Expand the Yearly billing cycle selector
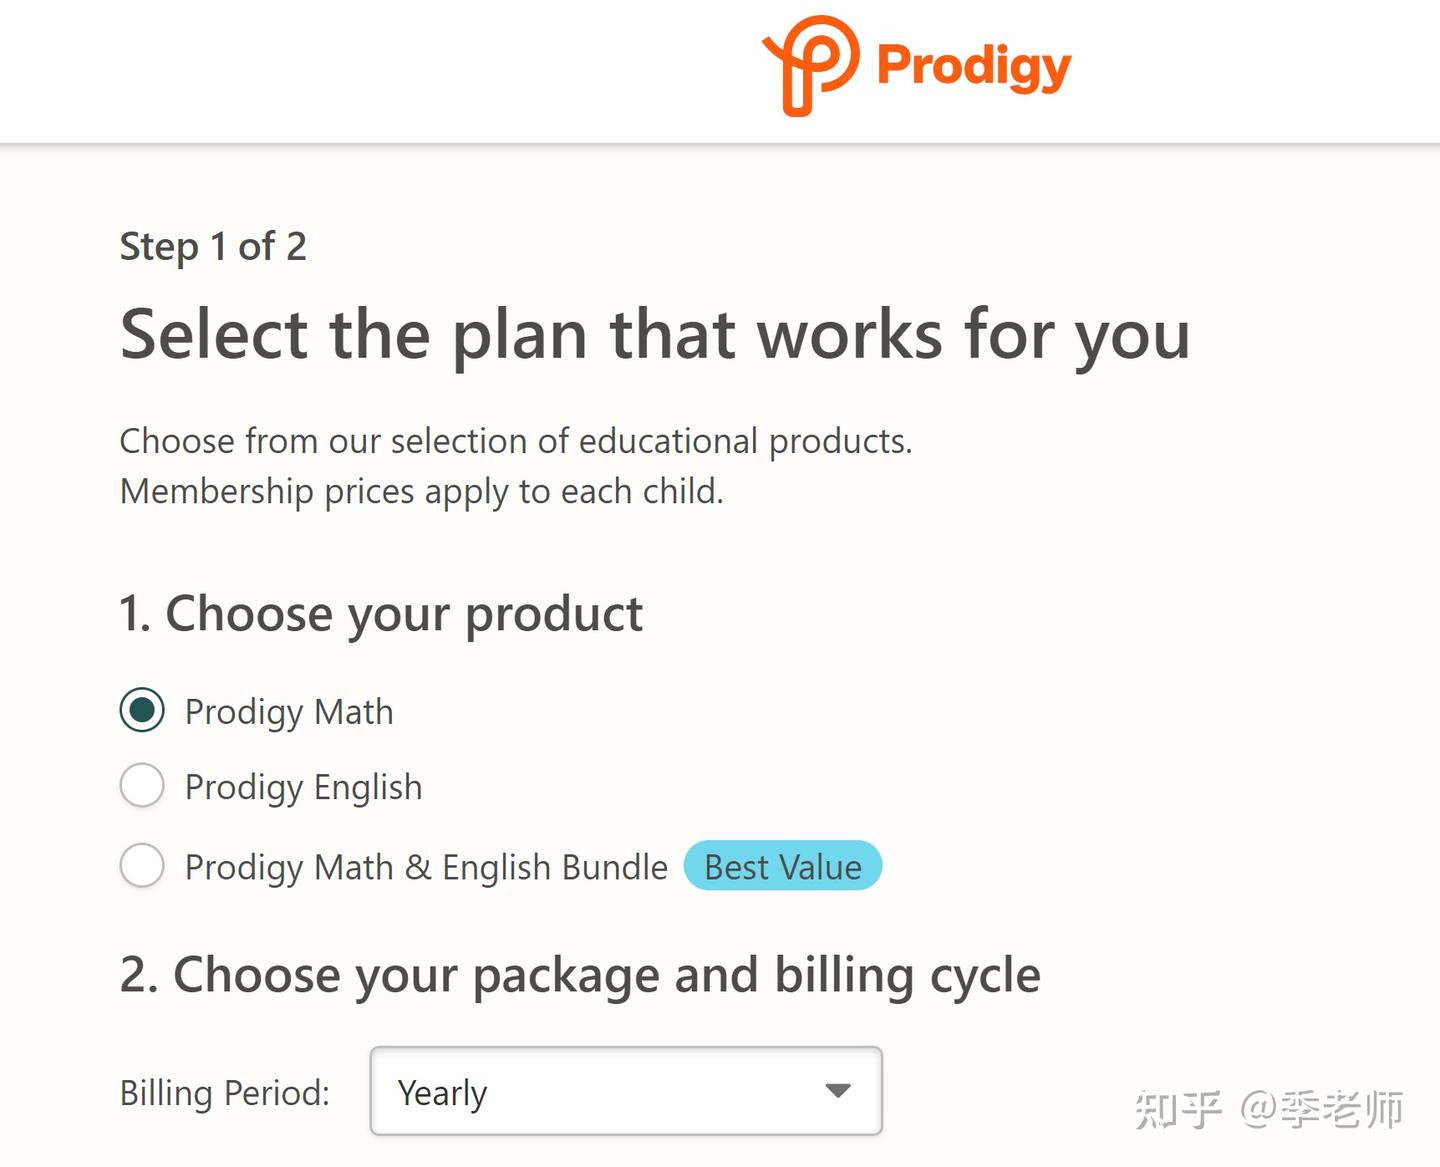This screenshot has width=1440, height=1167. [x=625, y=1092]
